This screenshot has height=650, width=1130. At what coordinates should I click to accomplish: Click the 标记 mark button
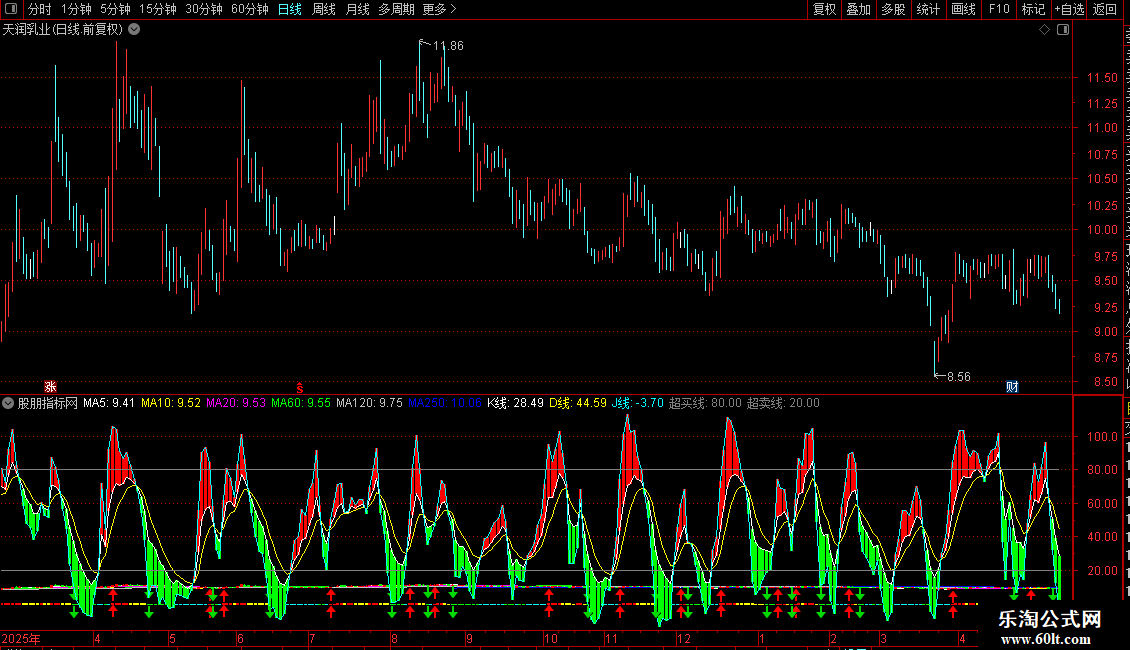(1033, 9)
